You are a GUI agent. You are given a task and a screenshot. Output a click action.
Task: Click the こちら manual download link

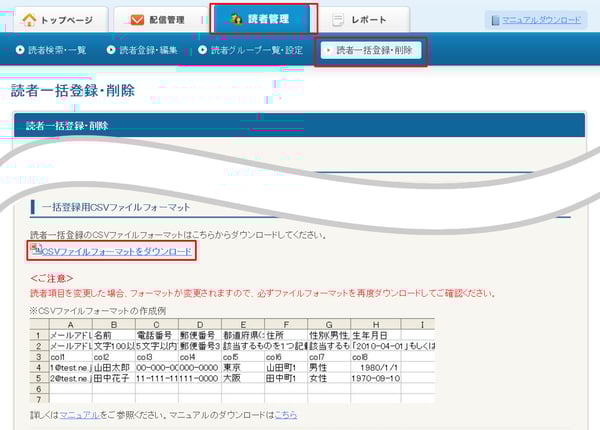pos(285,415)
